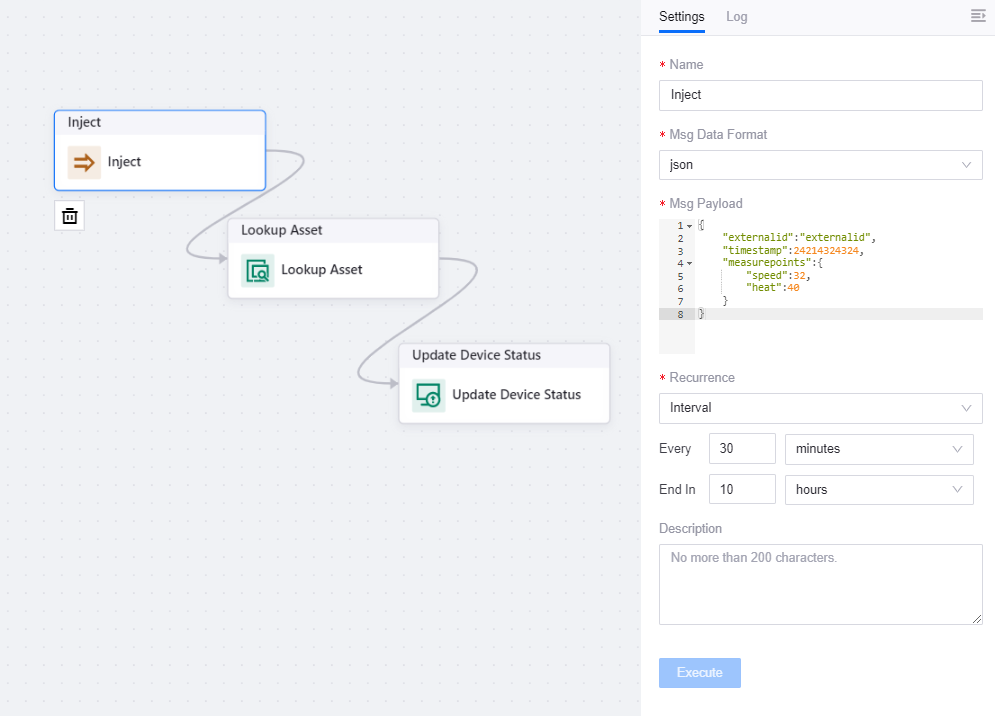Collapse measurepoints fold arrow on line 4
Viewport: 995px width, 716px height.
690,264
